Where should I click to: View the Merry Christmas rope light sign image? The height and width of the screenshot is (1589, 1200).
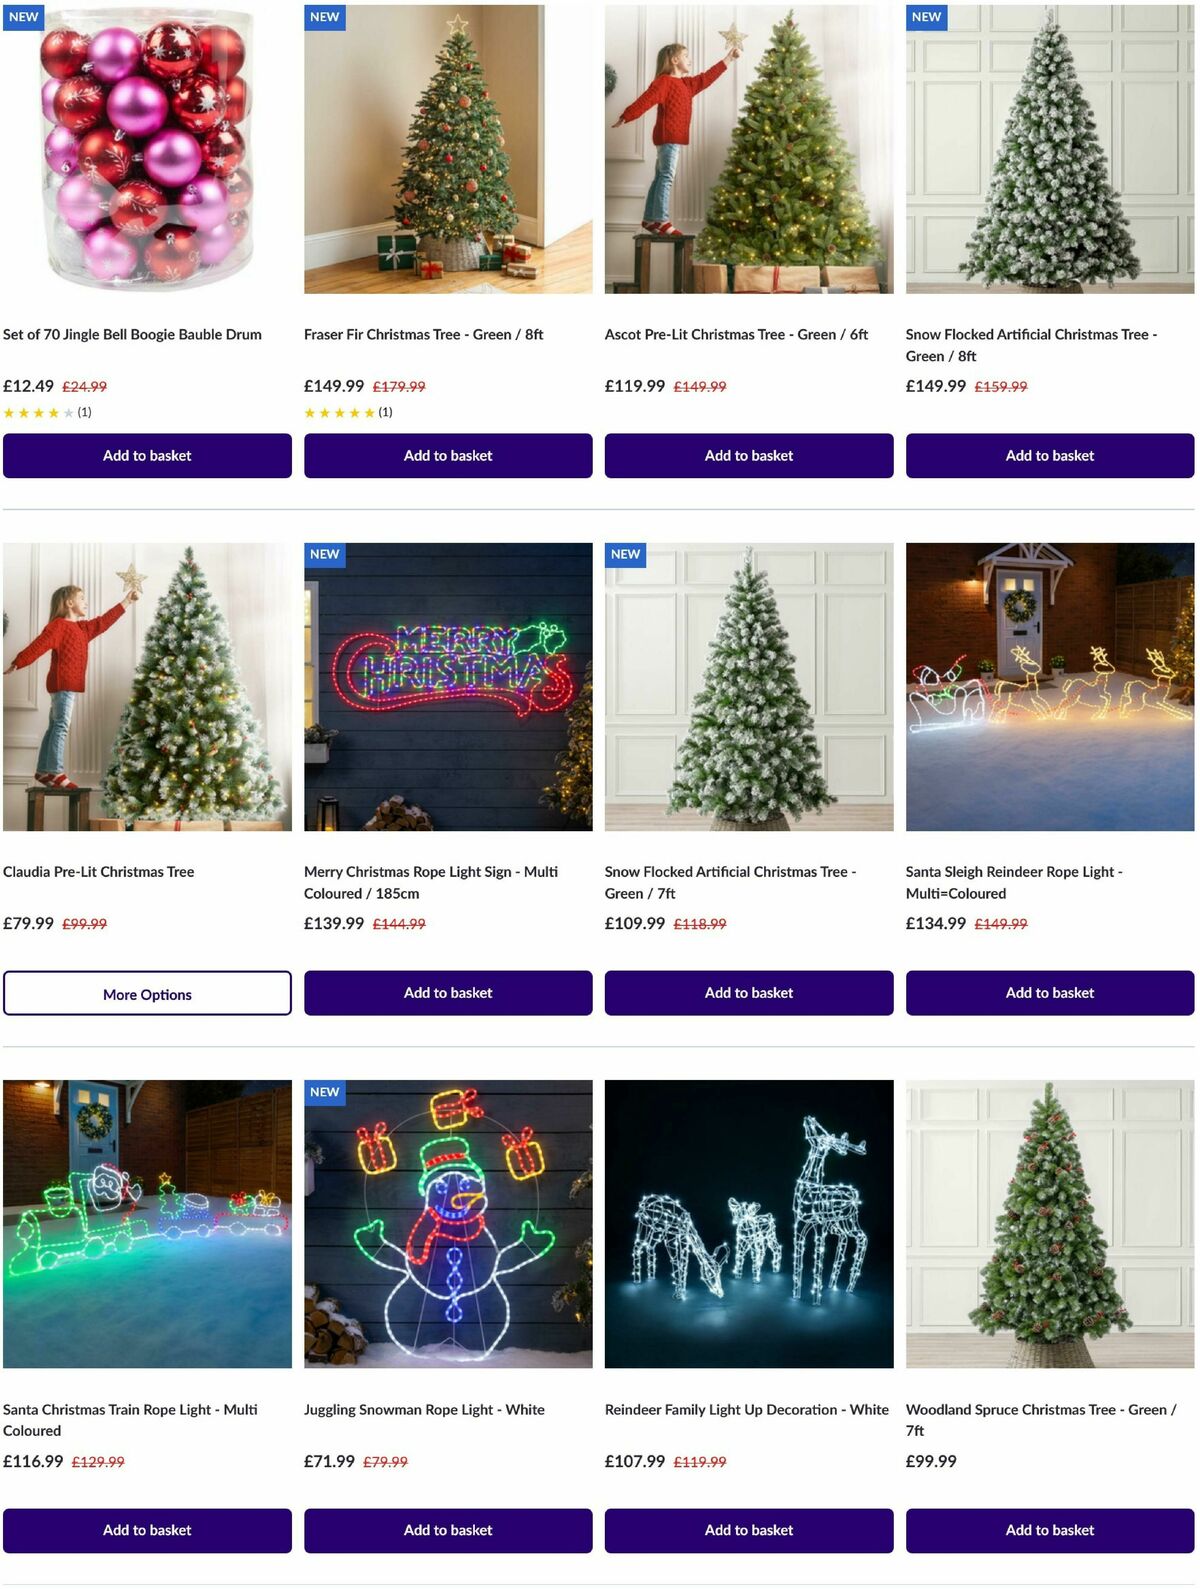coord(448,687)
